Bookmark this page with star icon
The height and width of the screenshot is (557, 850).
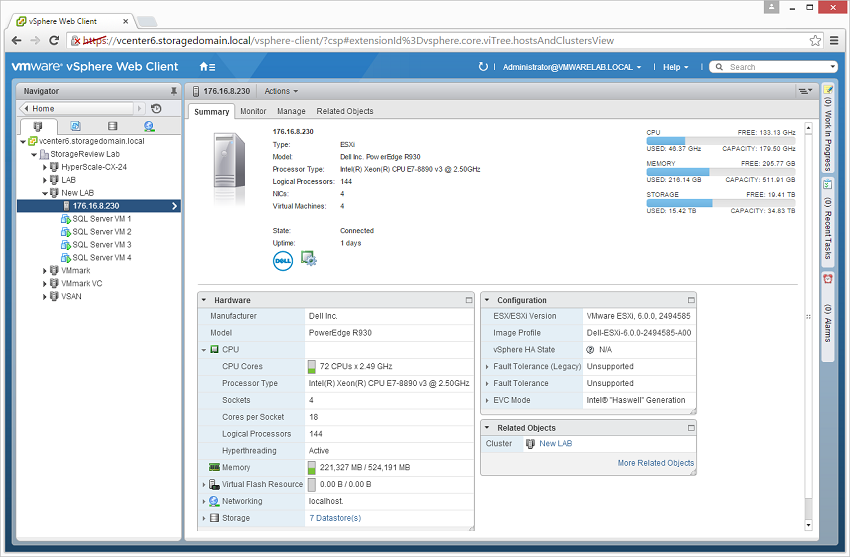coord(815,40)
